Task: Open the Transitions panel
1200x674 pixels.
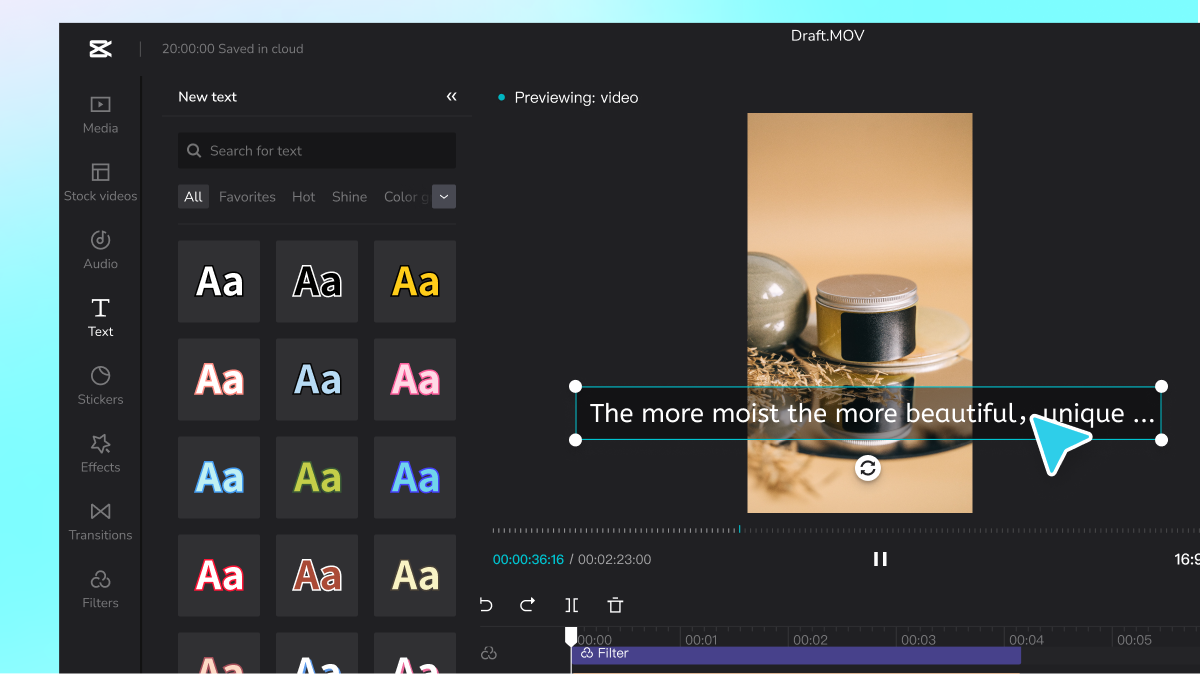Action: pos(100,522)
